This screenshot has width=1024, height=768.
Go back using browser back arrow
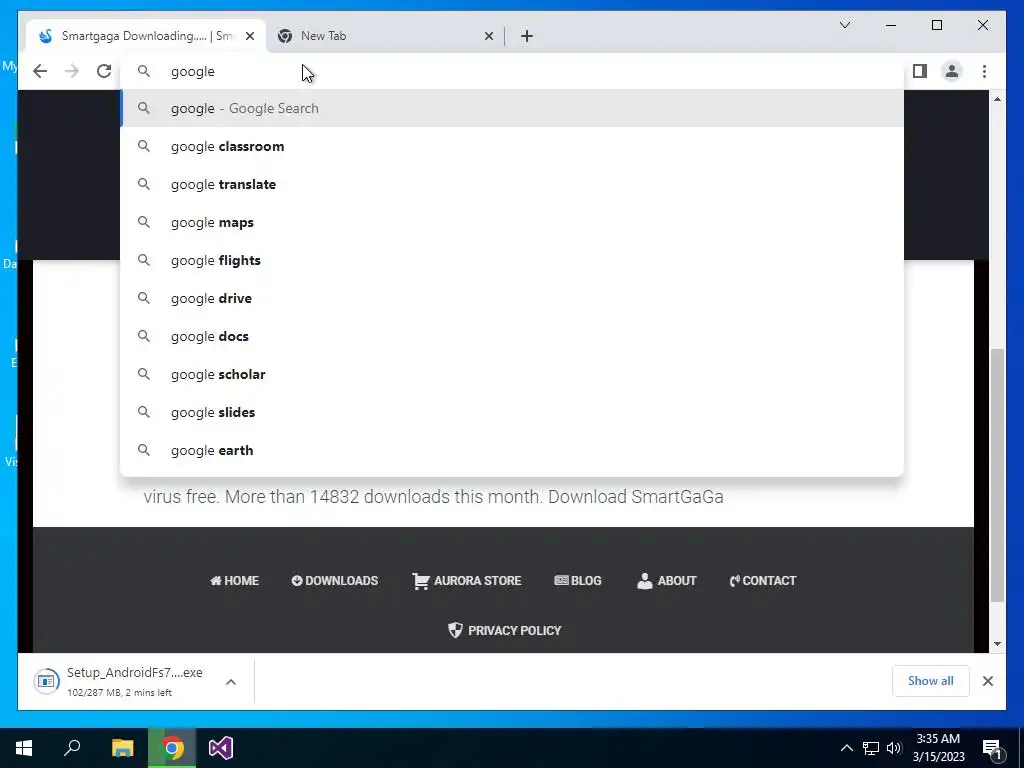pyautogui.click(x=40, y=71)
